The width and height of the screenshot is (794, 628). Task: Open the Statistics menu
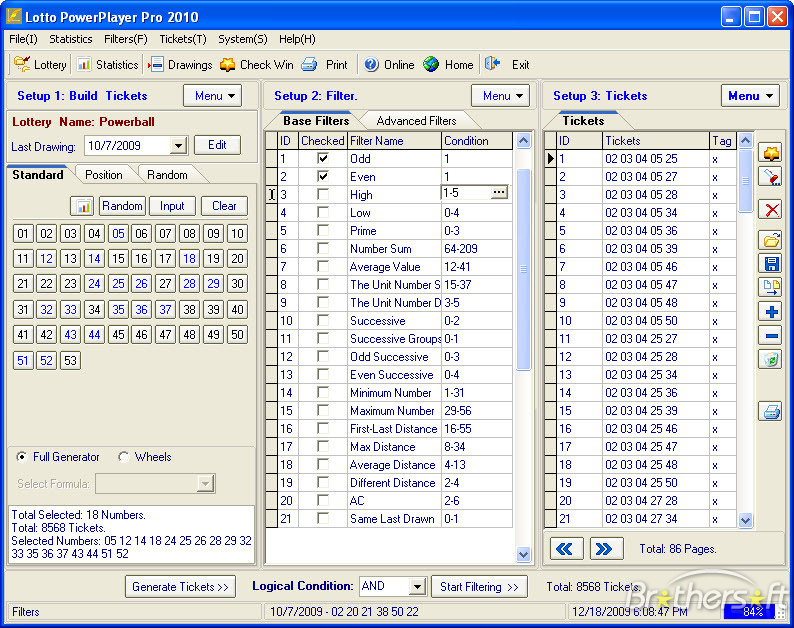[x=71, y=39]
